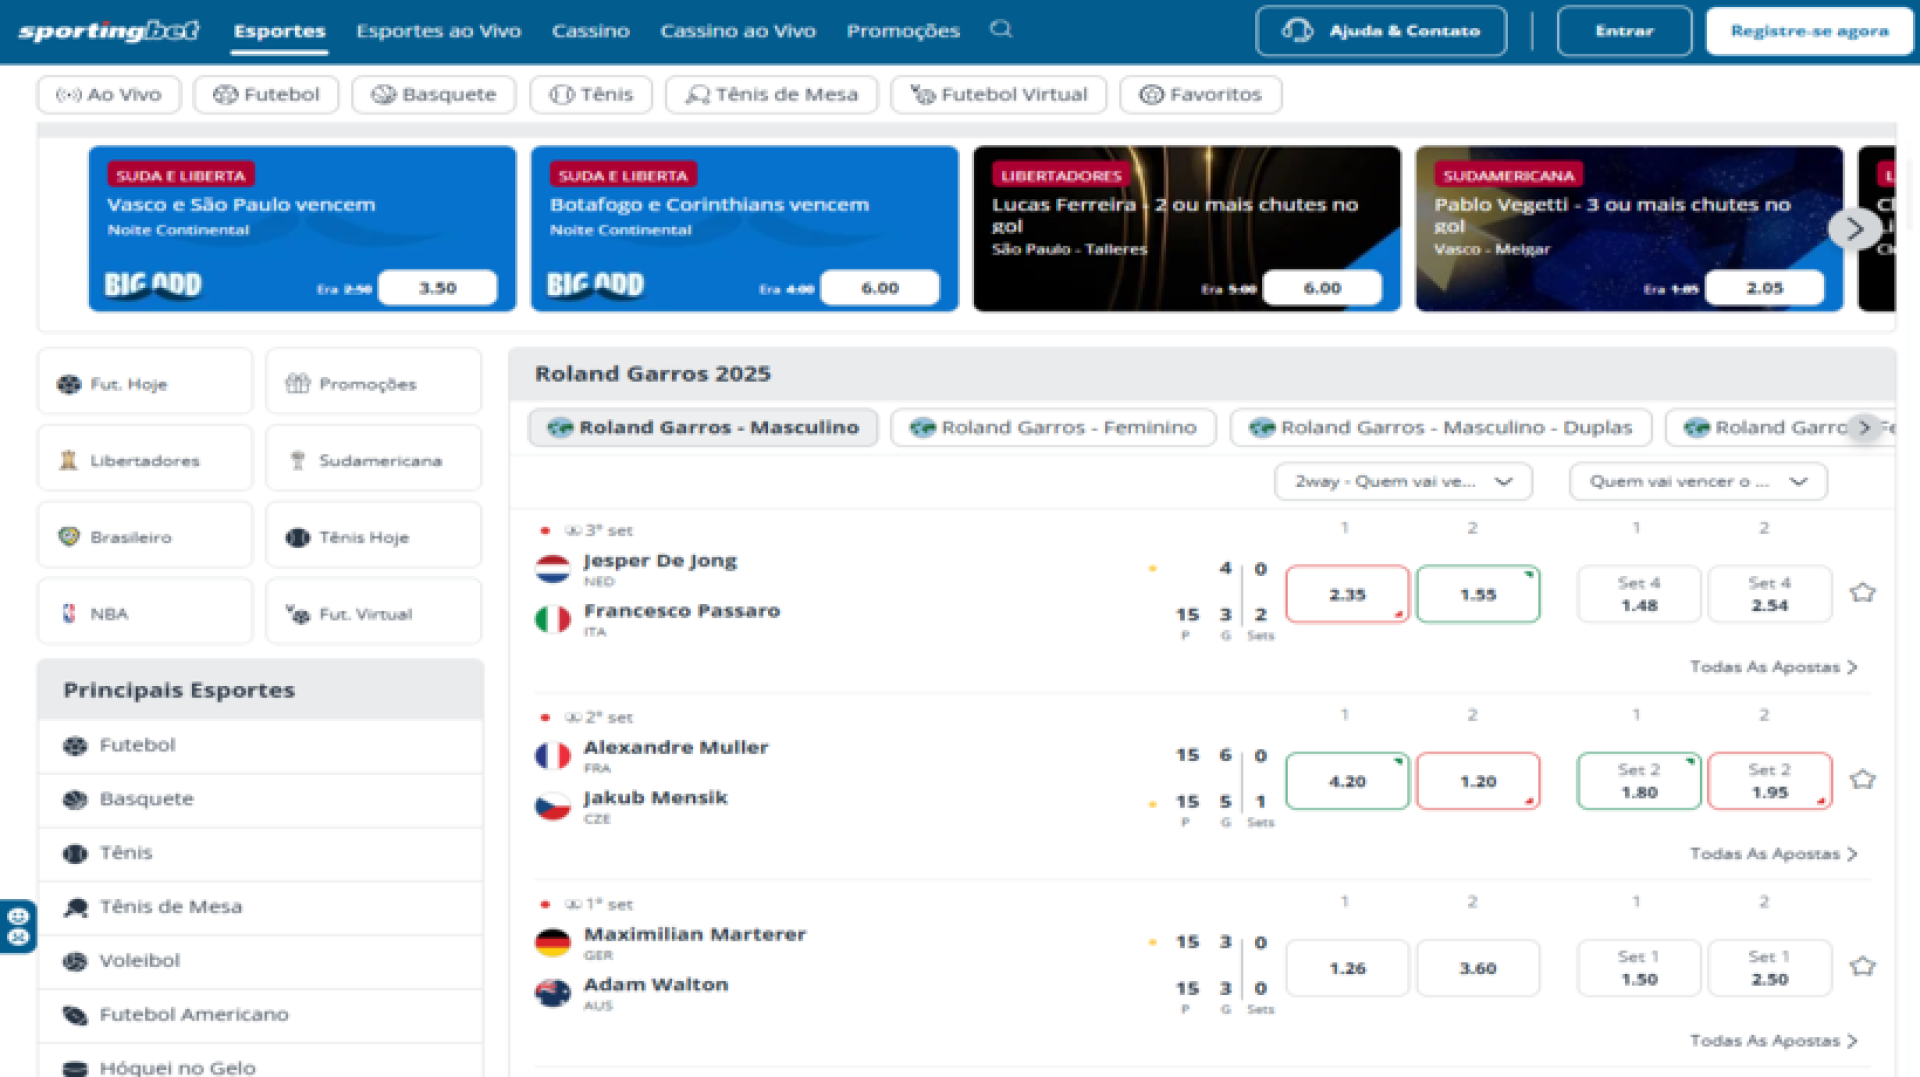Click Voleibol under Principais Esportes

click(x=140, y=960)
